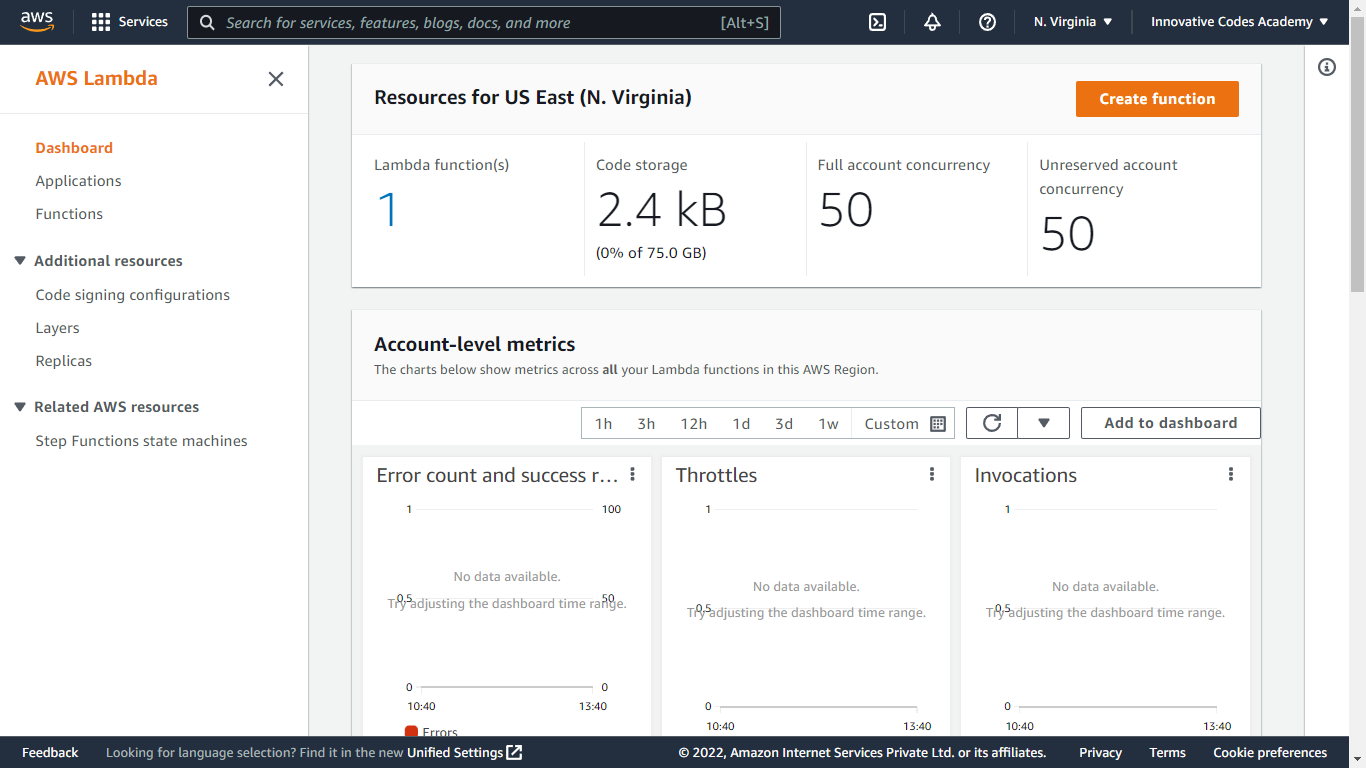Click the search magnifier icon
Viewport: 1366px width, 768px height.
pos(207,22)
